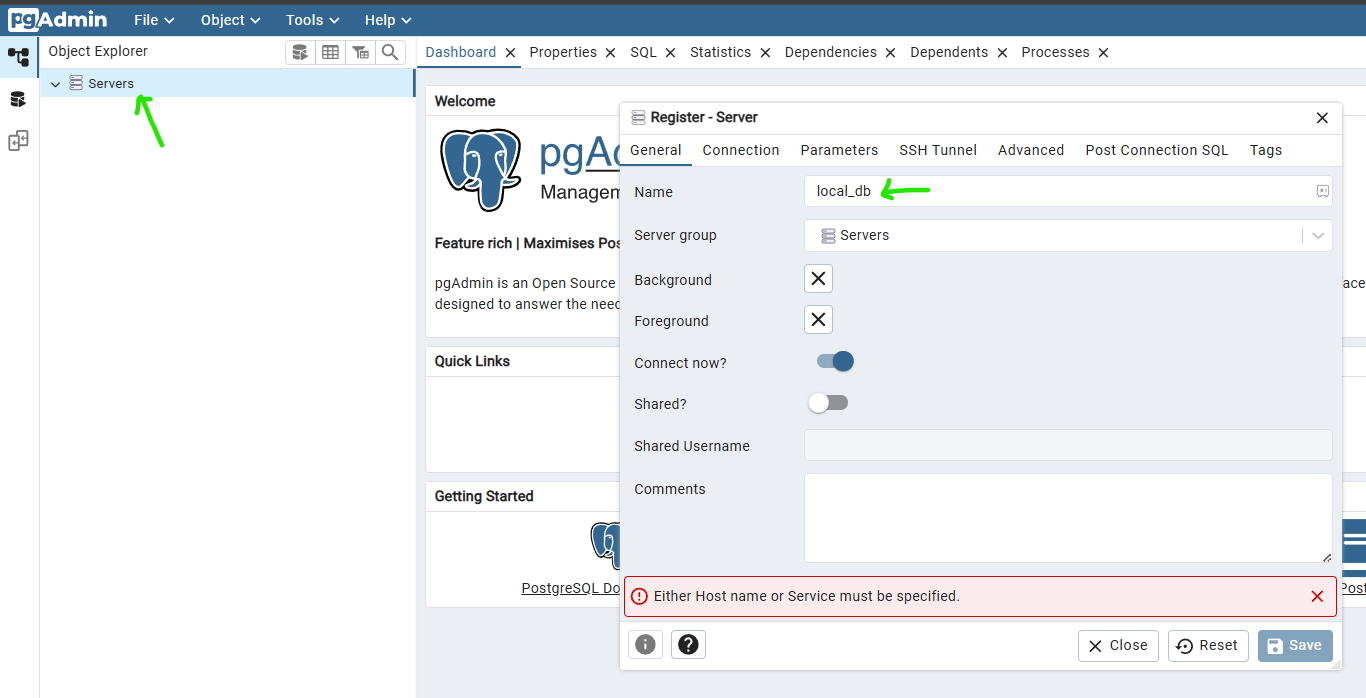Screen dimensions: 1366x698
Task: Collapse the Servers tree node chevron
Action: (55, 84)
